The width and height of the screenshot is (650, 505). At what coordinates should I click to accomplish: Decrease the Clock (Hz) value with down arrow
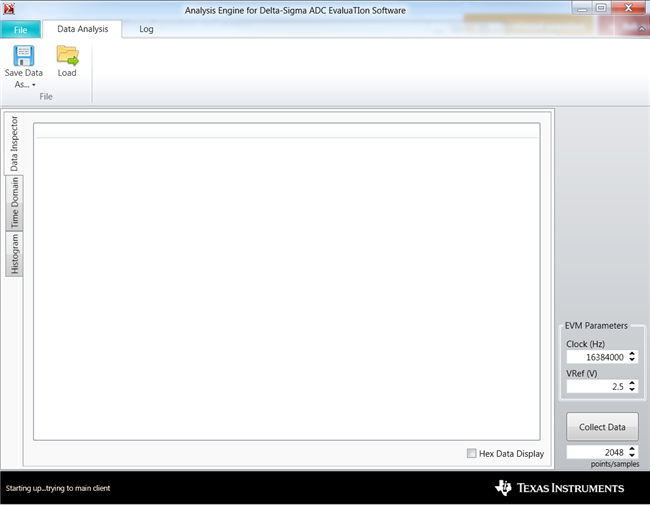coord(632,359)
